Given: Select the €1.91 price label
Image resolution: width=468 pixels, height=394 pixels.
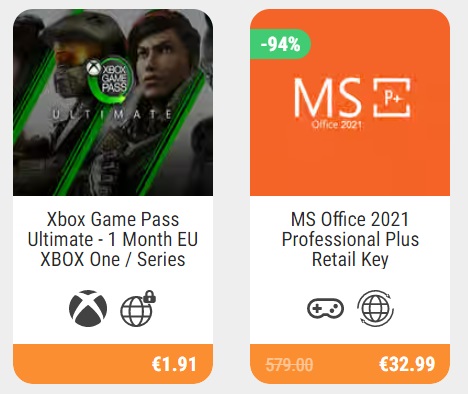Looking at the screenshot, I should click(x=174, y=364).
